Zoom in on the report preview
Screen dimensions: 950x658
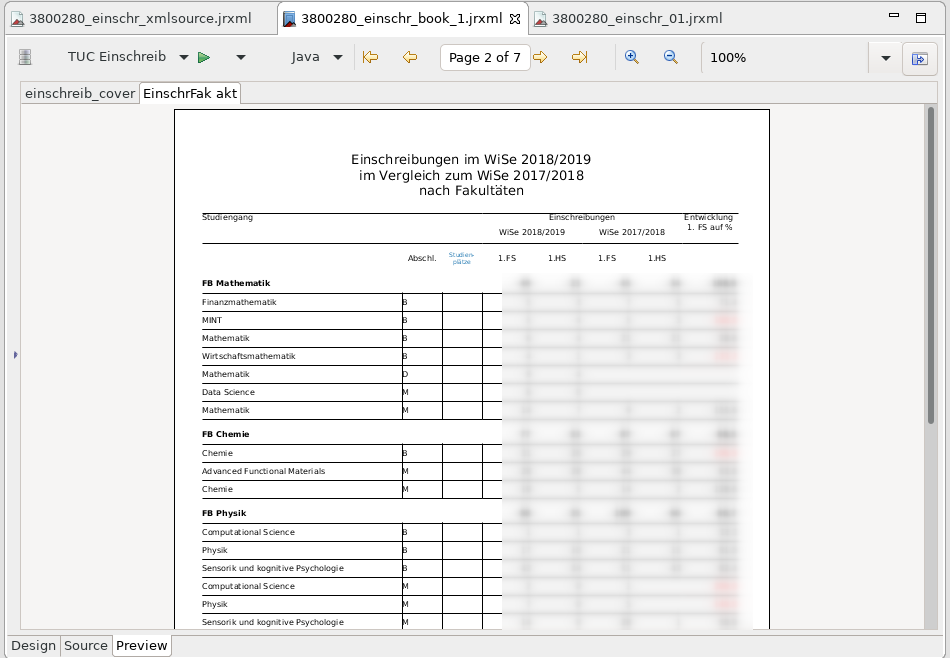pyautogui.click(x=632, y=57)
